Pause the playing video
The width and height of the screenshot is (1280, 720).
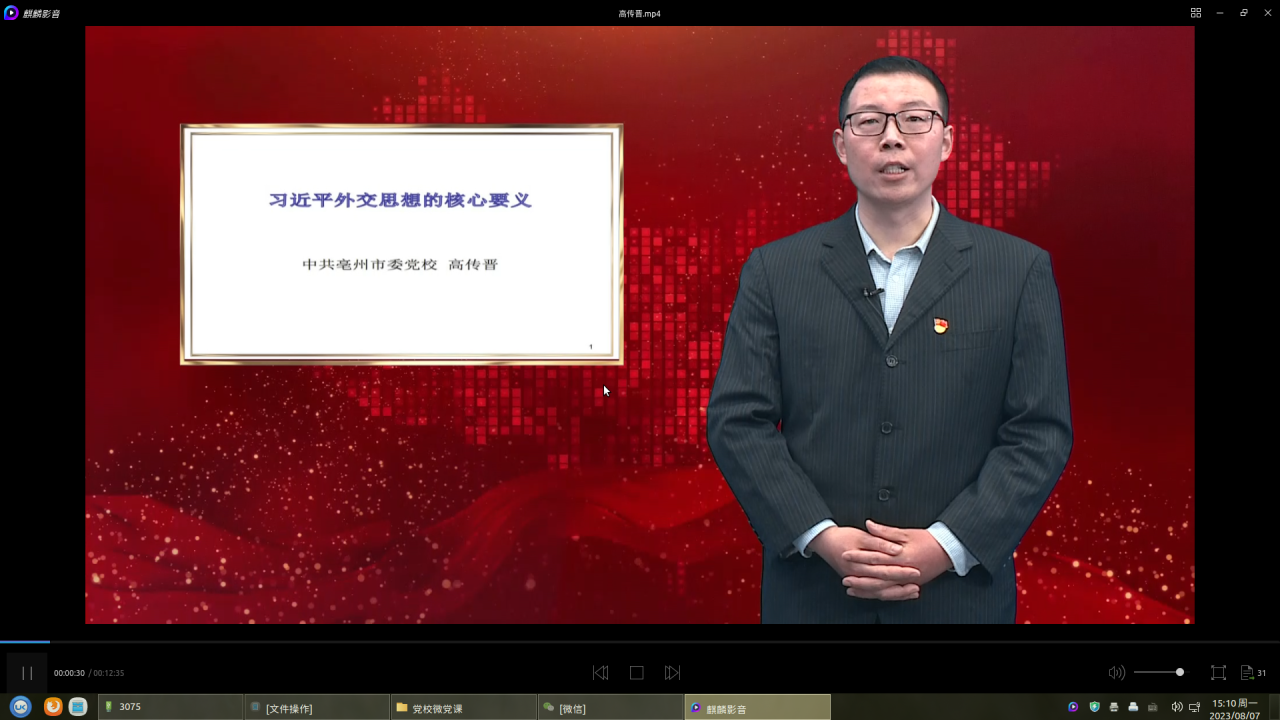27,673
